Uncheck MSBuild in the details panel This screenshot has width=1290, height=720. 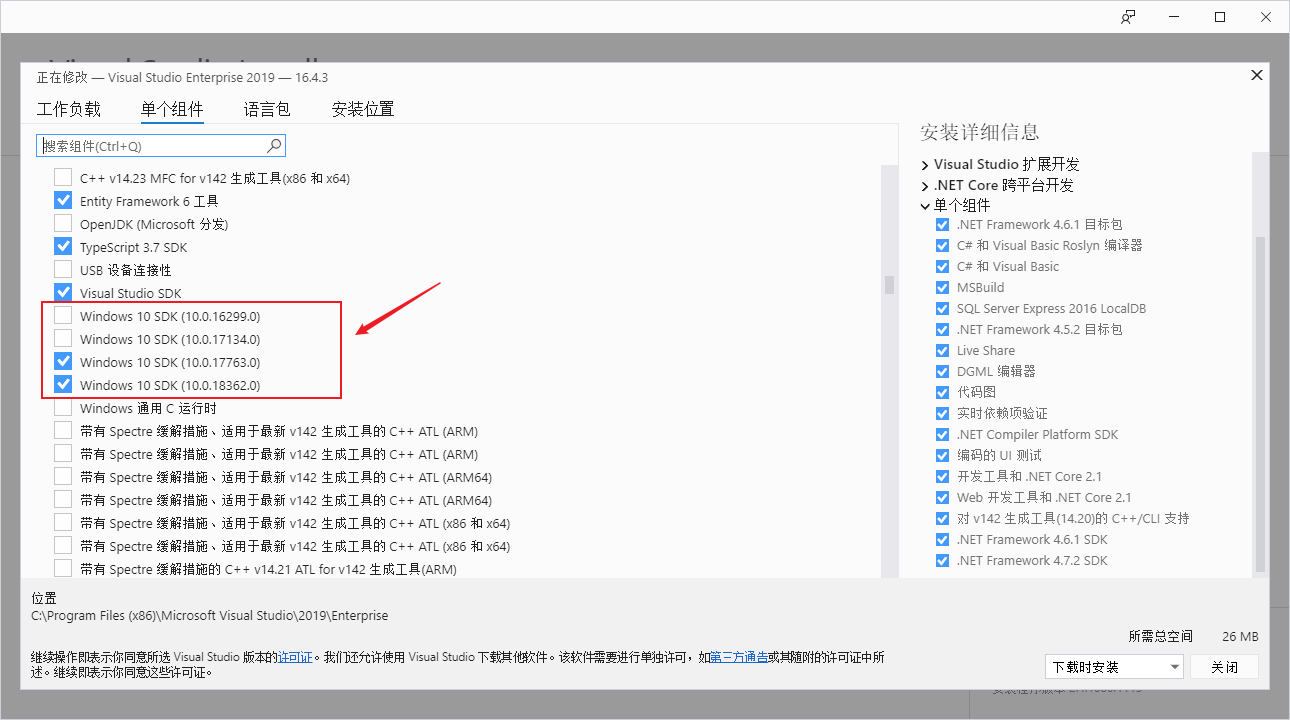[942, 288]
